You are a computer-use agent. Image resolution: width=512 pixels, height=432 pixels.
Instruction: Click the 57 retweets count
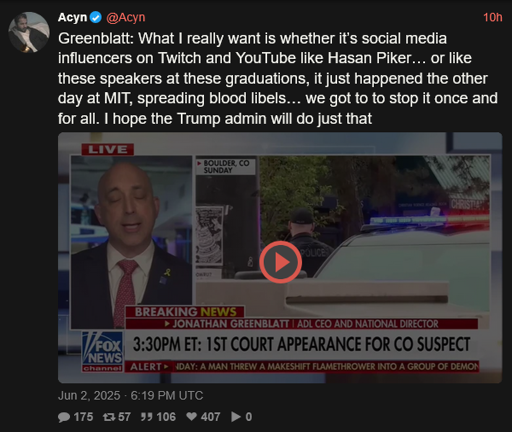pyautogui.click(x=124, y=417)
